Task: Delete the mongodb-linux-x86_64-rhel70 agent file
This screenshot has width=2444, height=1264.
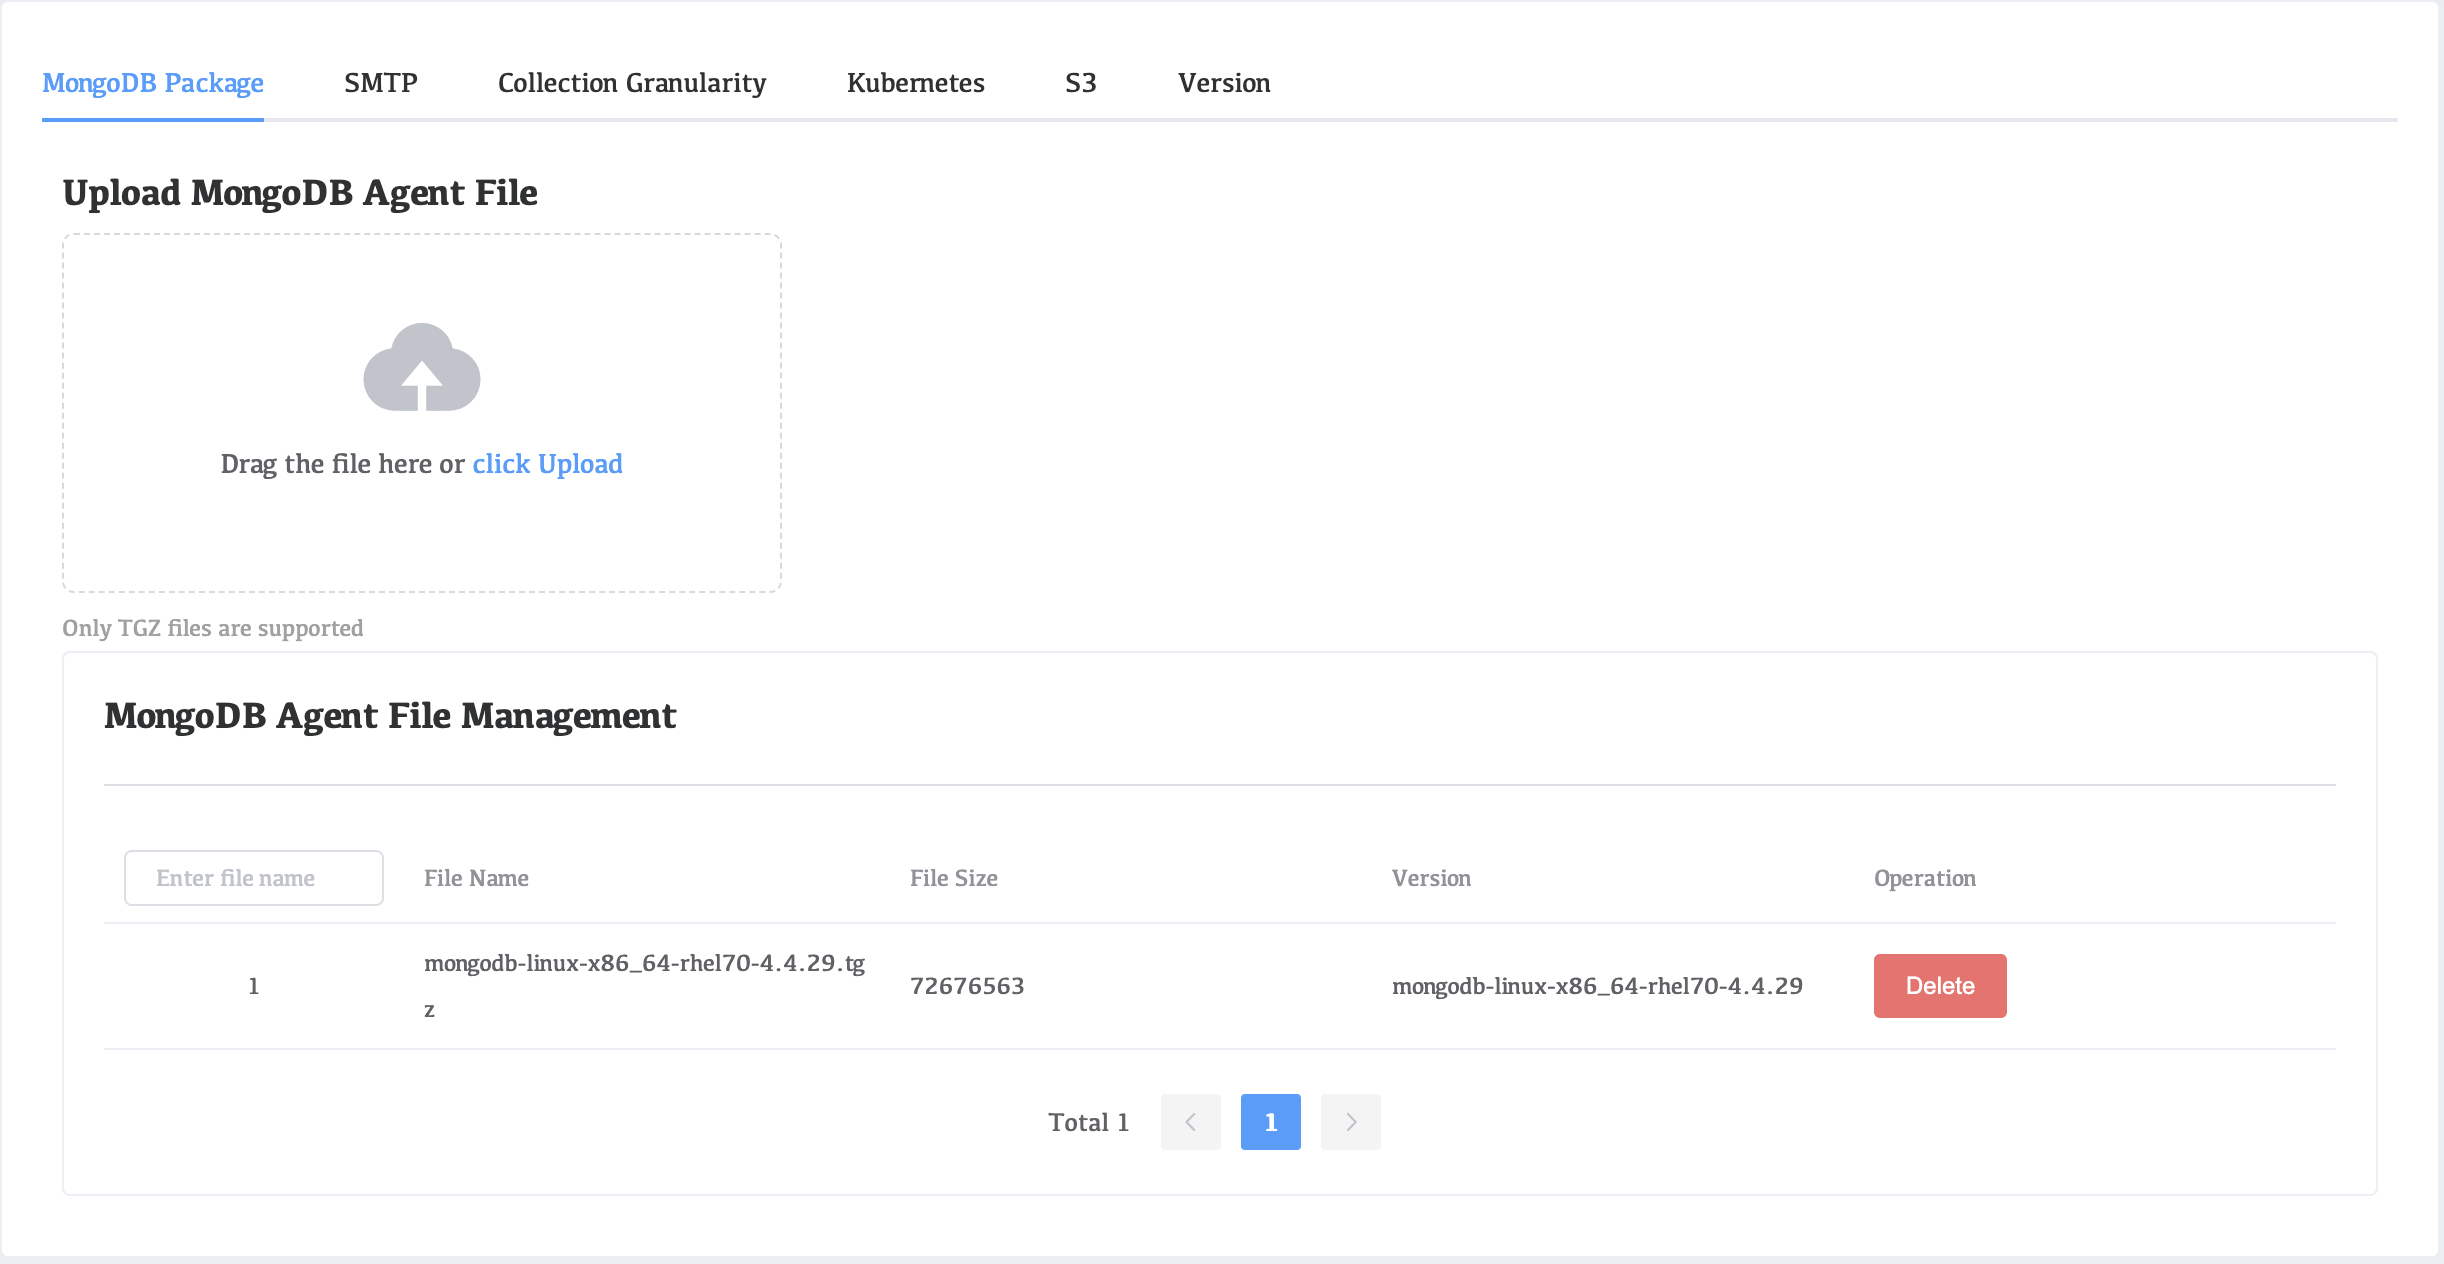Action: click(1939, 986)
